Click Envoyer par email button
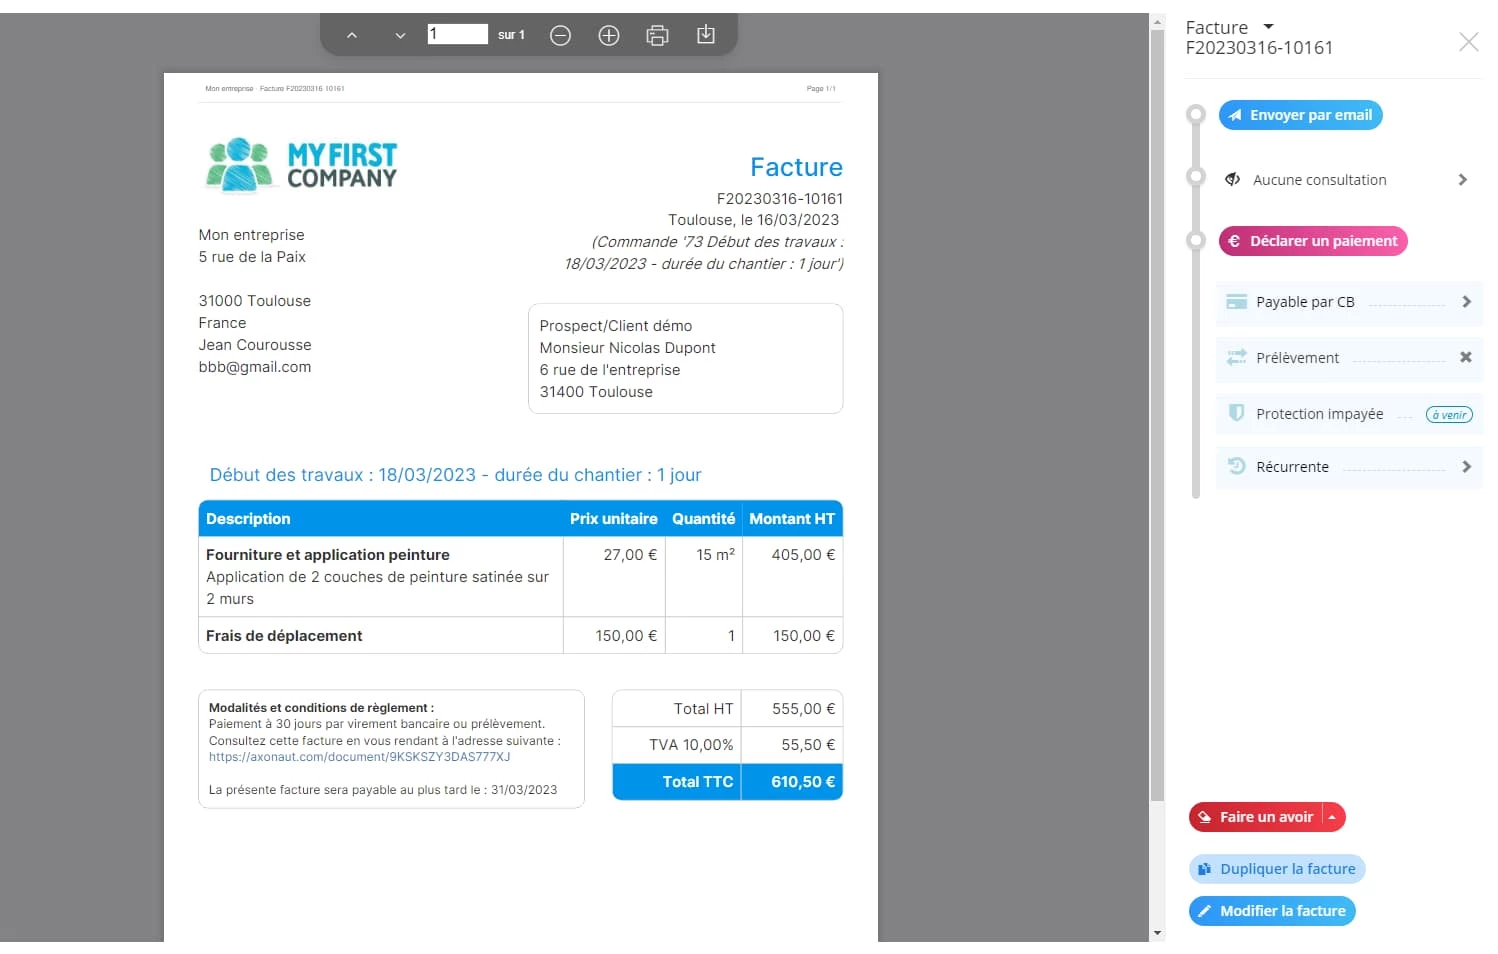 1300,116
